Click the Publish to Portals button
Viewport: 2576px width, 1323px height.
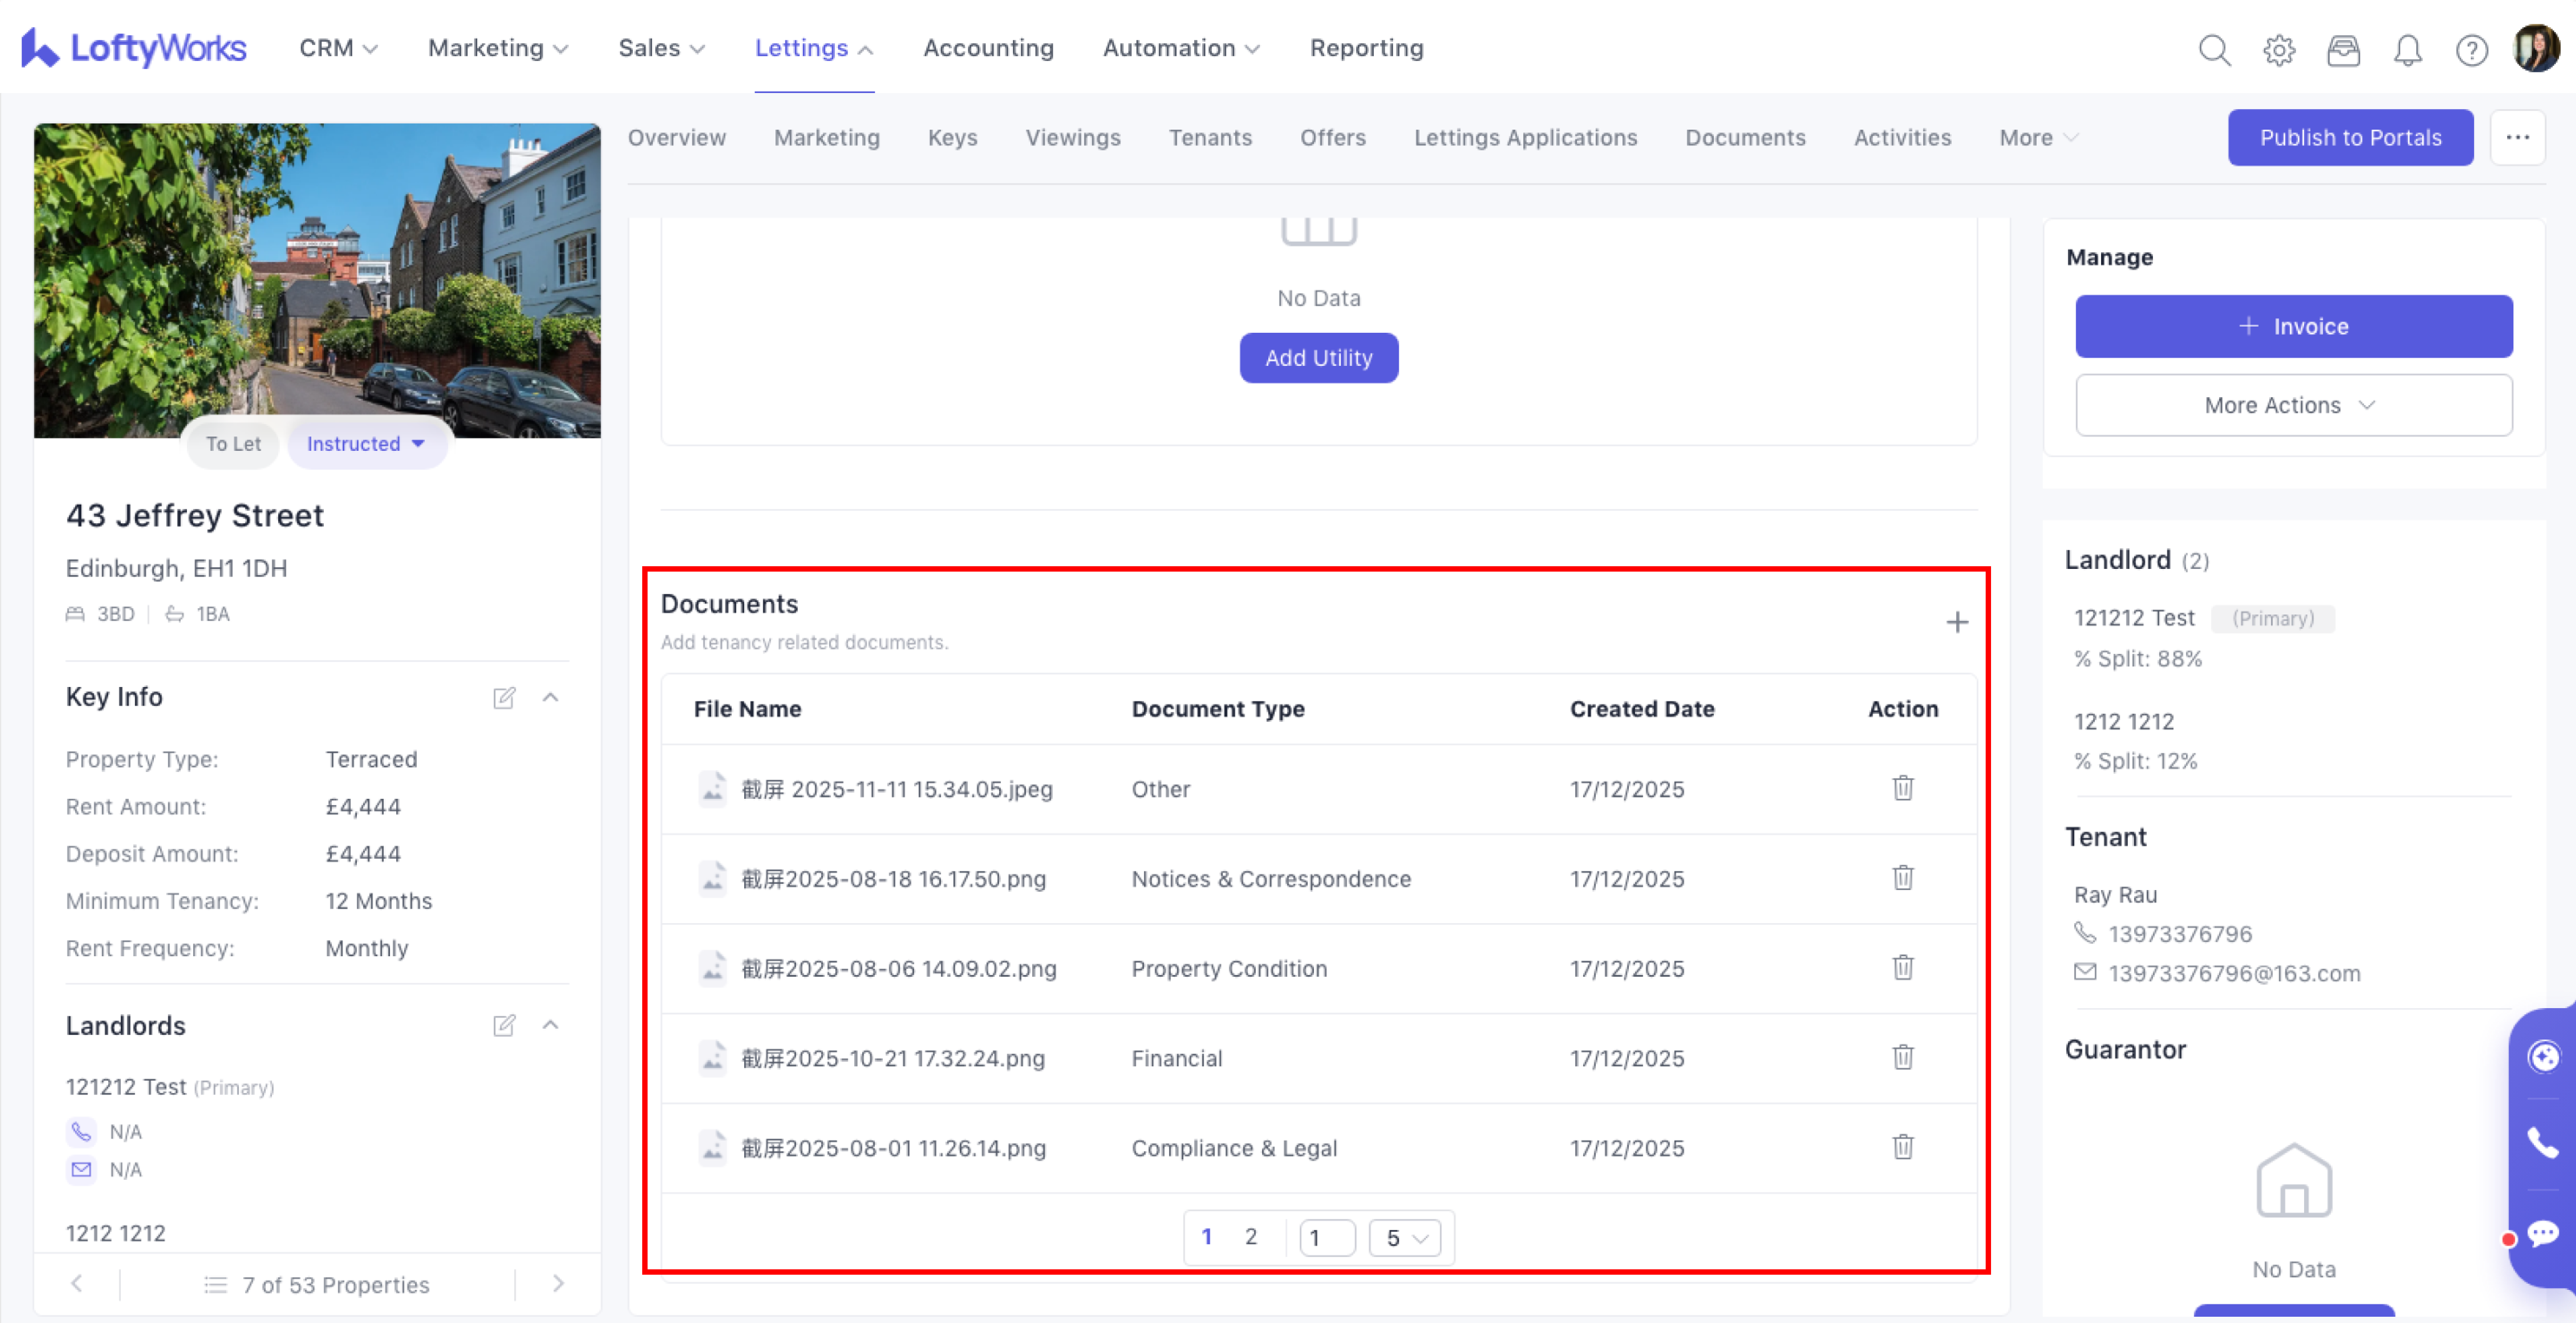[x=2350, y=138]
